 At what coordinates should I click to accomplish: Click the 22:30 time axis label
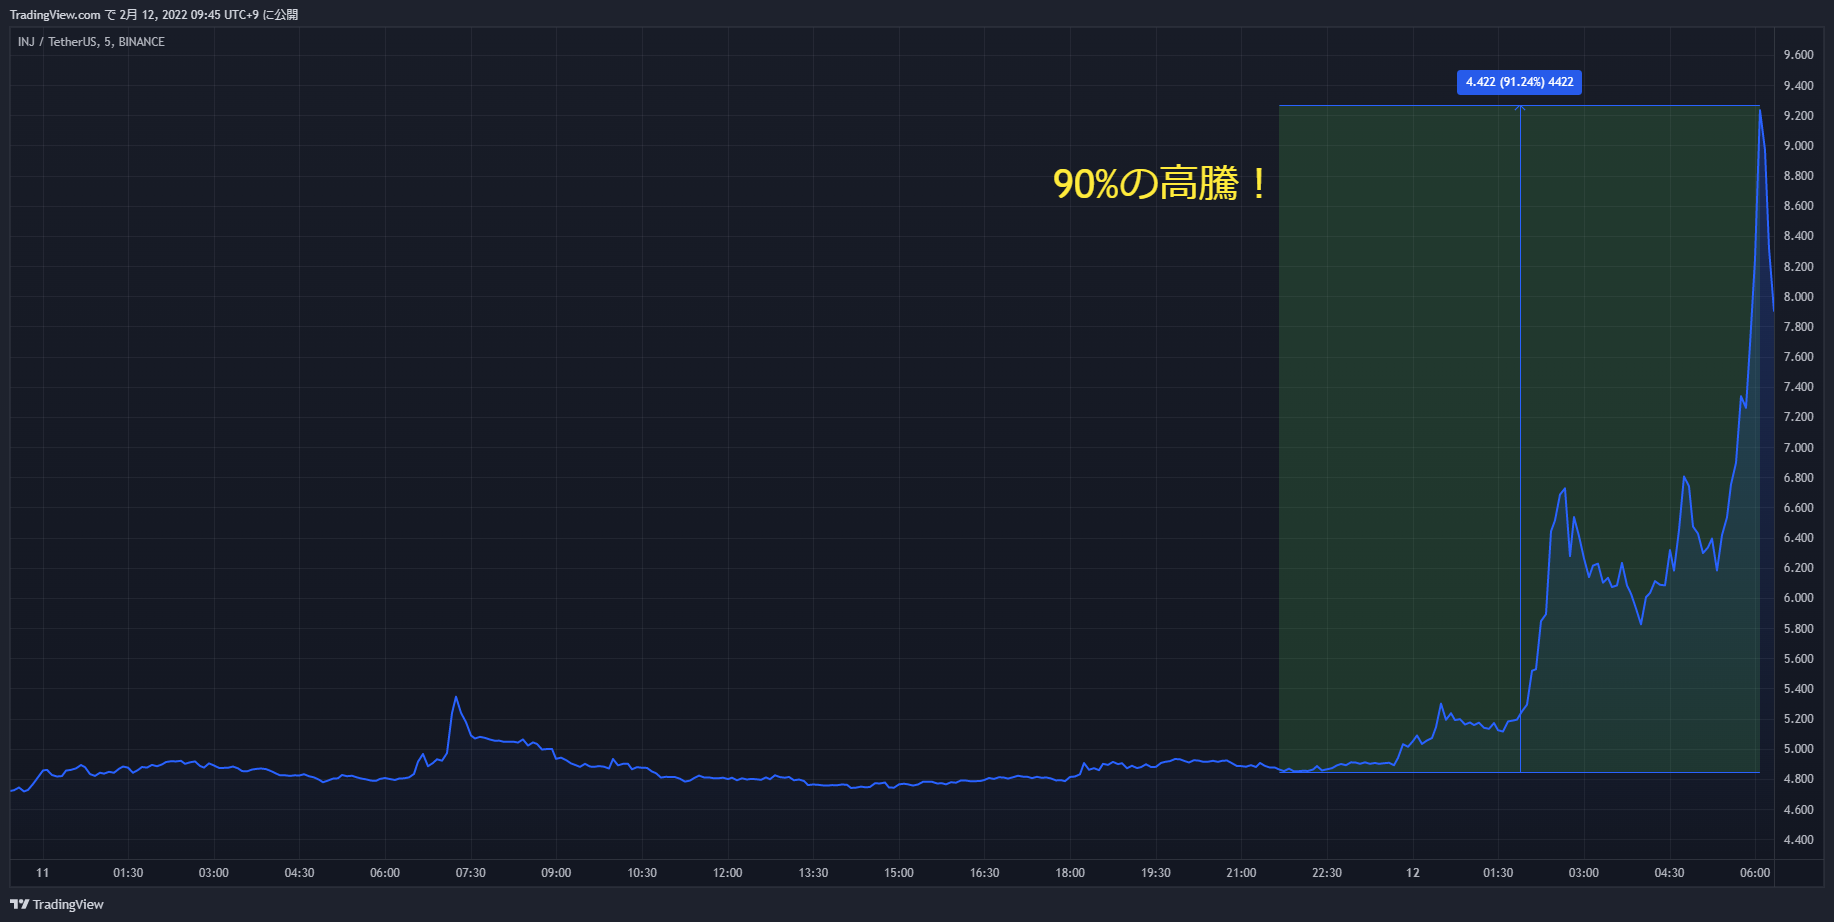click(x=1327, y=873)
